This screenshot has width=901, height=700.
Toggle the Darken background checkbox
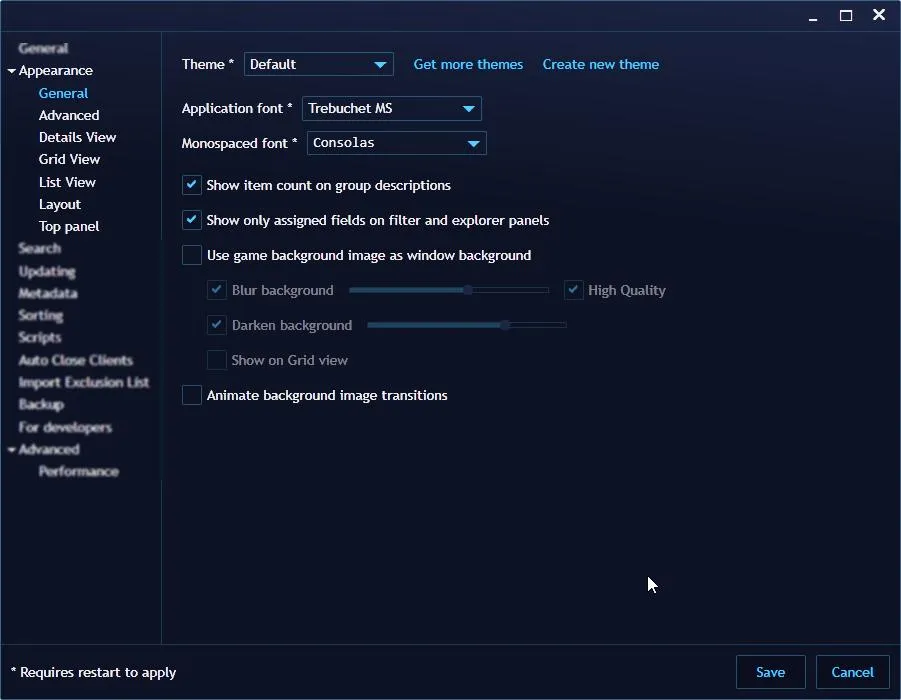coord(217,325)
